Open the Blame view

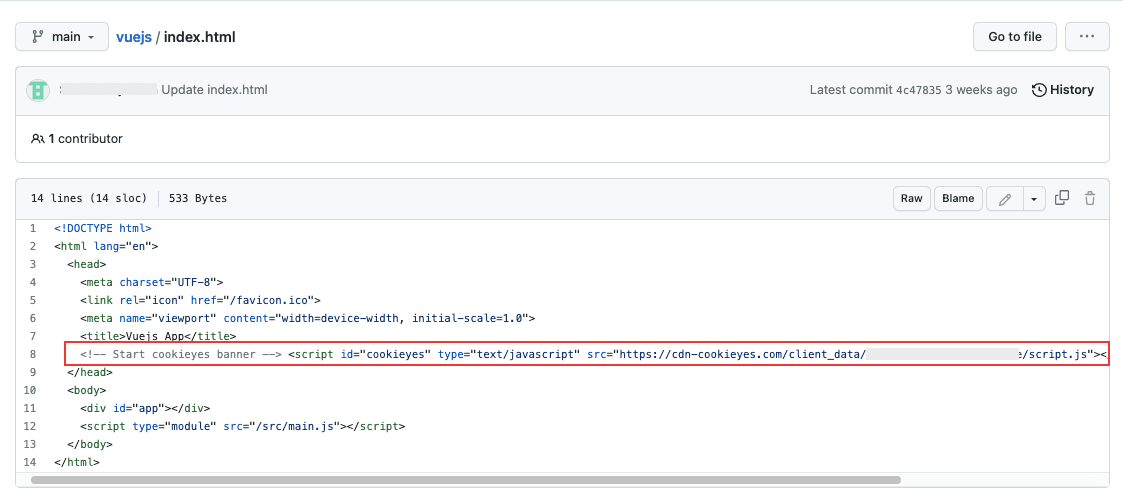(x=958, y=198)
